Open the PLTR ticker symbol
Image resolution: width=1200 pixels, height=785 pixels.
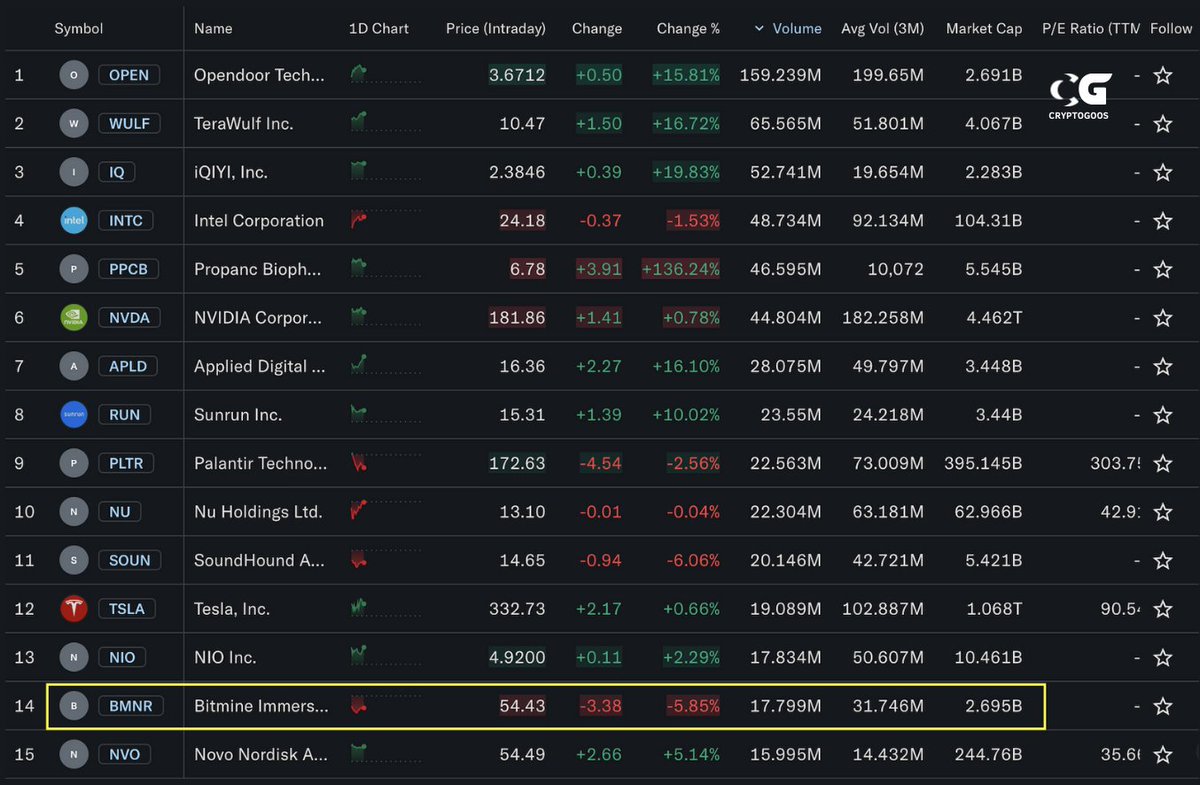pyautogui.click(x=127, y=463)
